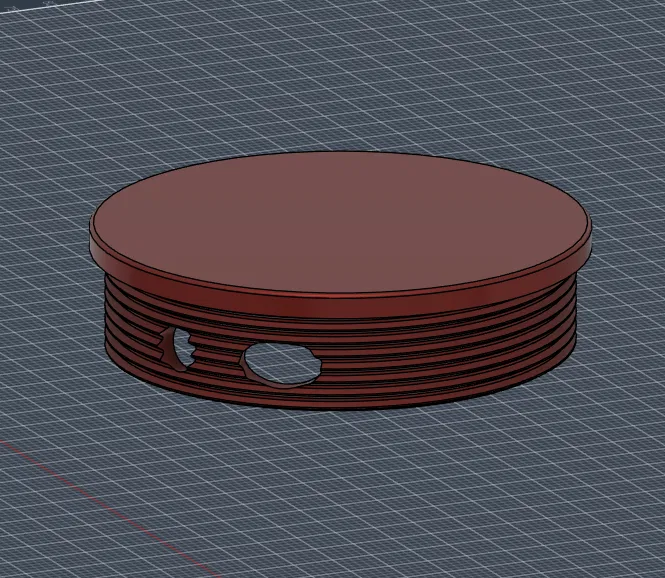The image size is (665, 578).
Task: Click the large oval hole in the thread
Action: tap(282, 365)
